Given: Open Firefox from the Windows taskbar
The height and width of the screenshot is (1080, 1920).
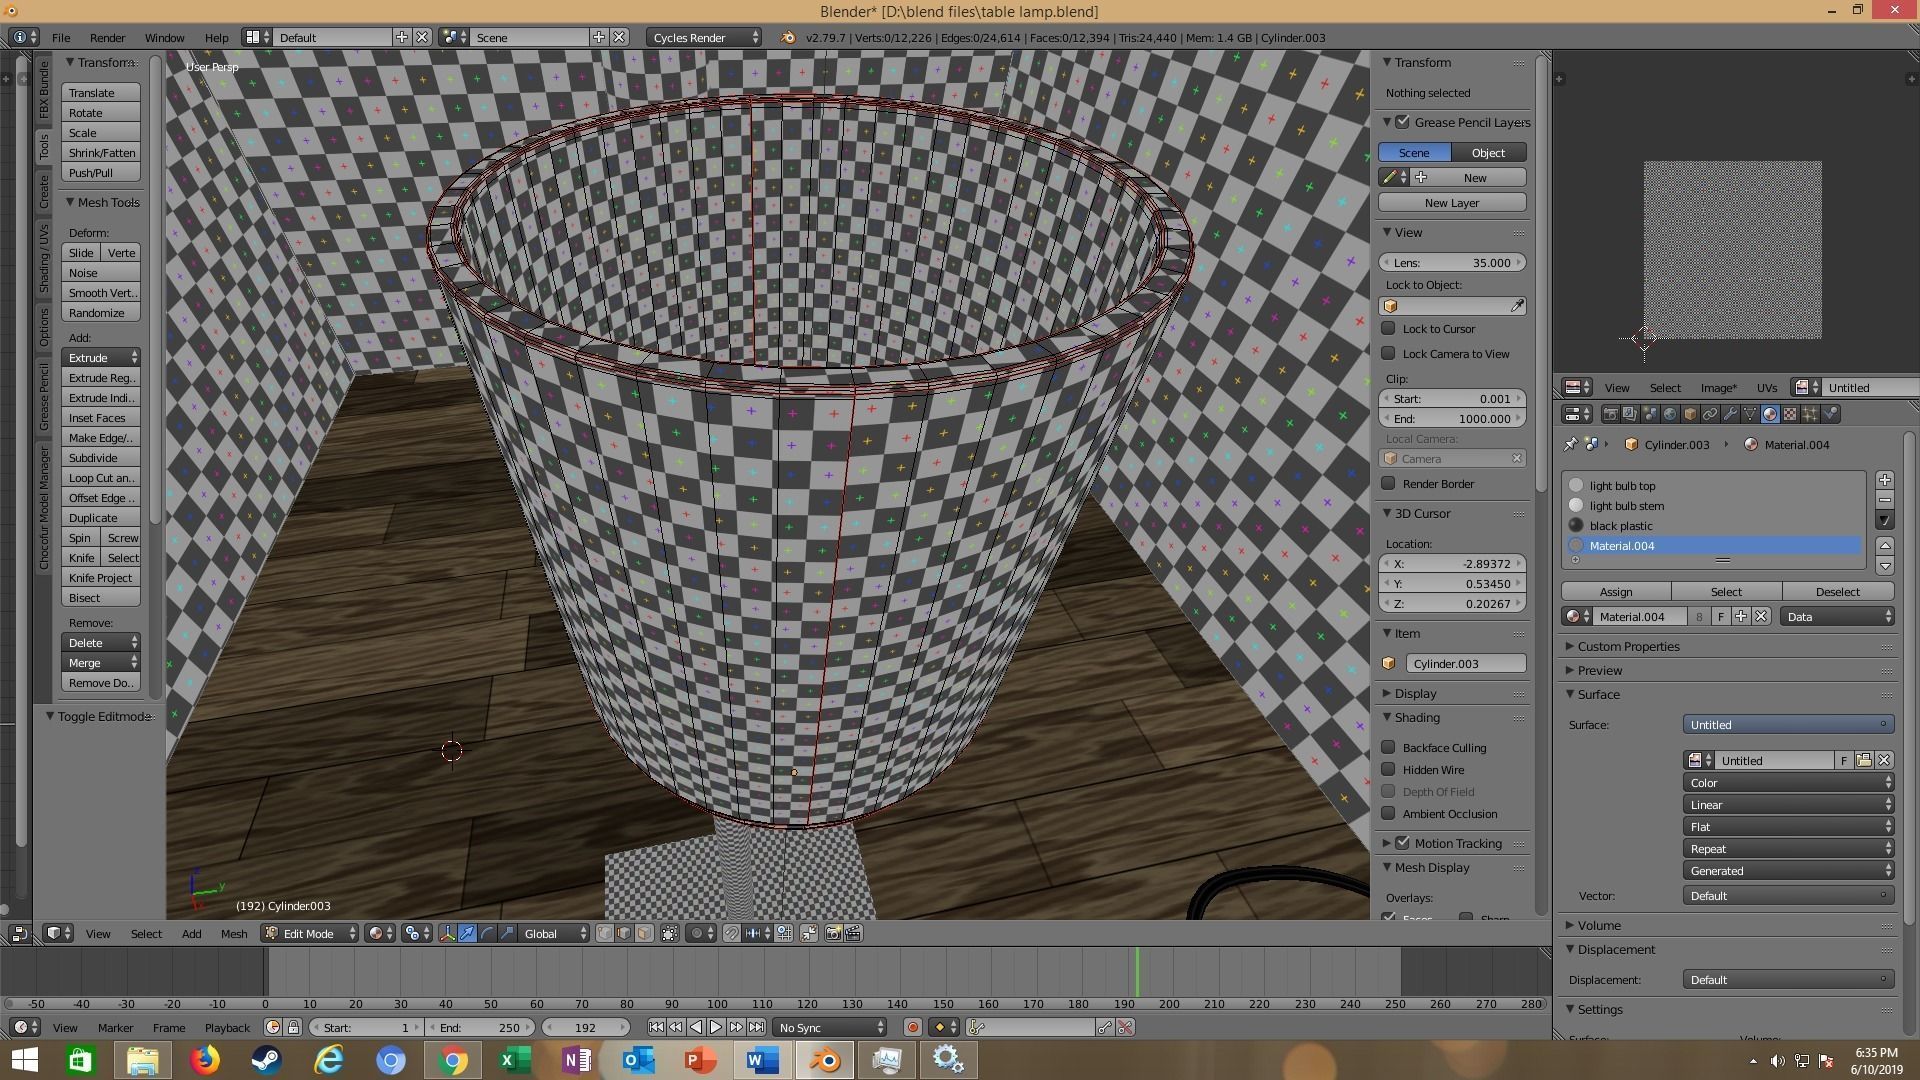Looking at the screenshot, I should click(x=205, y=1059).
